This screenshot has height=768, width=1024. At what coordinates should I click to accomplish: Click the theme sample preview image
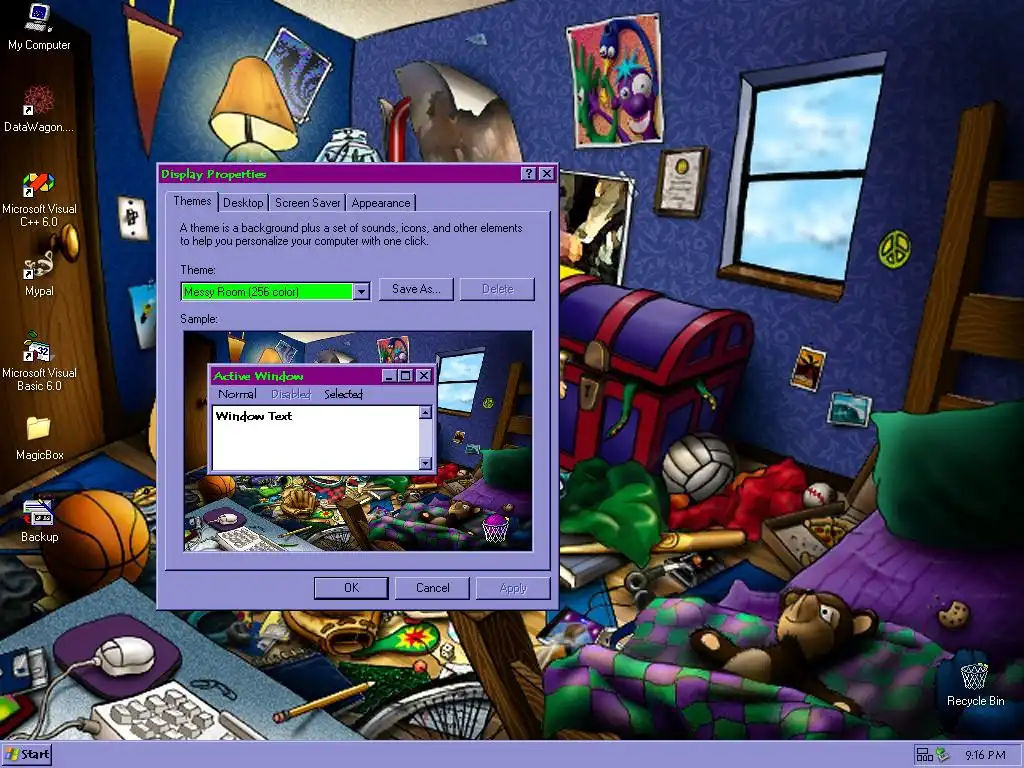click(358, 441)
